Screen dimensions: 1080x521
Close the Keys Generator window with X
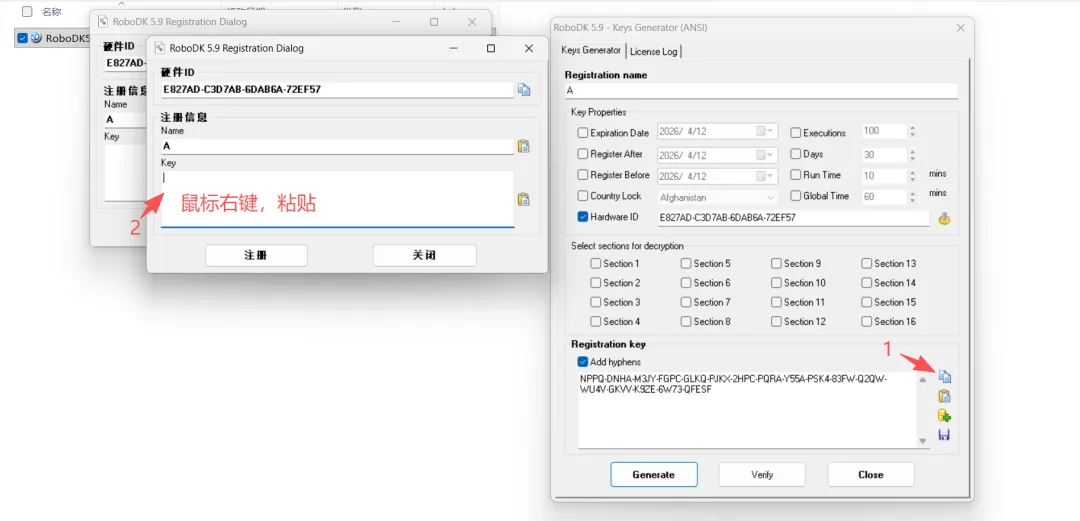(961, 28)
